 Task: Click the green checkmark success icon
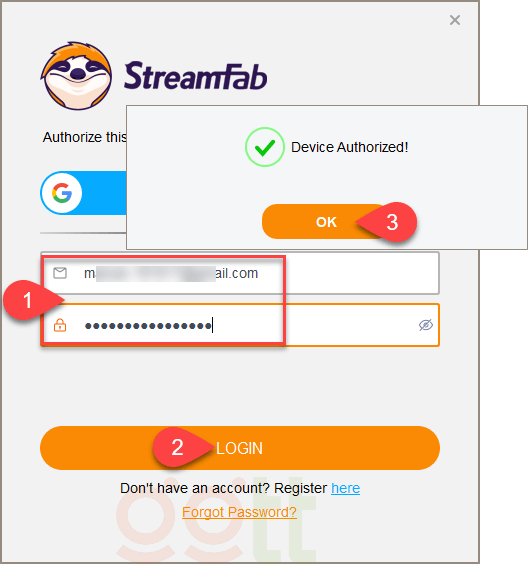tap(265, 147)
